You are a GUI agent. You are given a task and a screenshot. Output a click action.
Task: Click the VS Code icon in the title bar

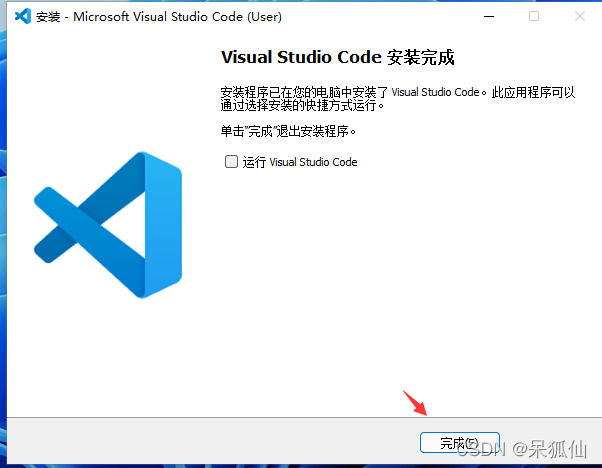[x=23, y=16]
